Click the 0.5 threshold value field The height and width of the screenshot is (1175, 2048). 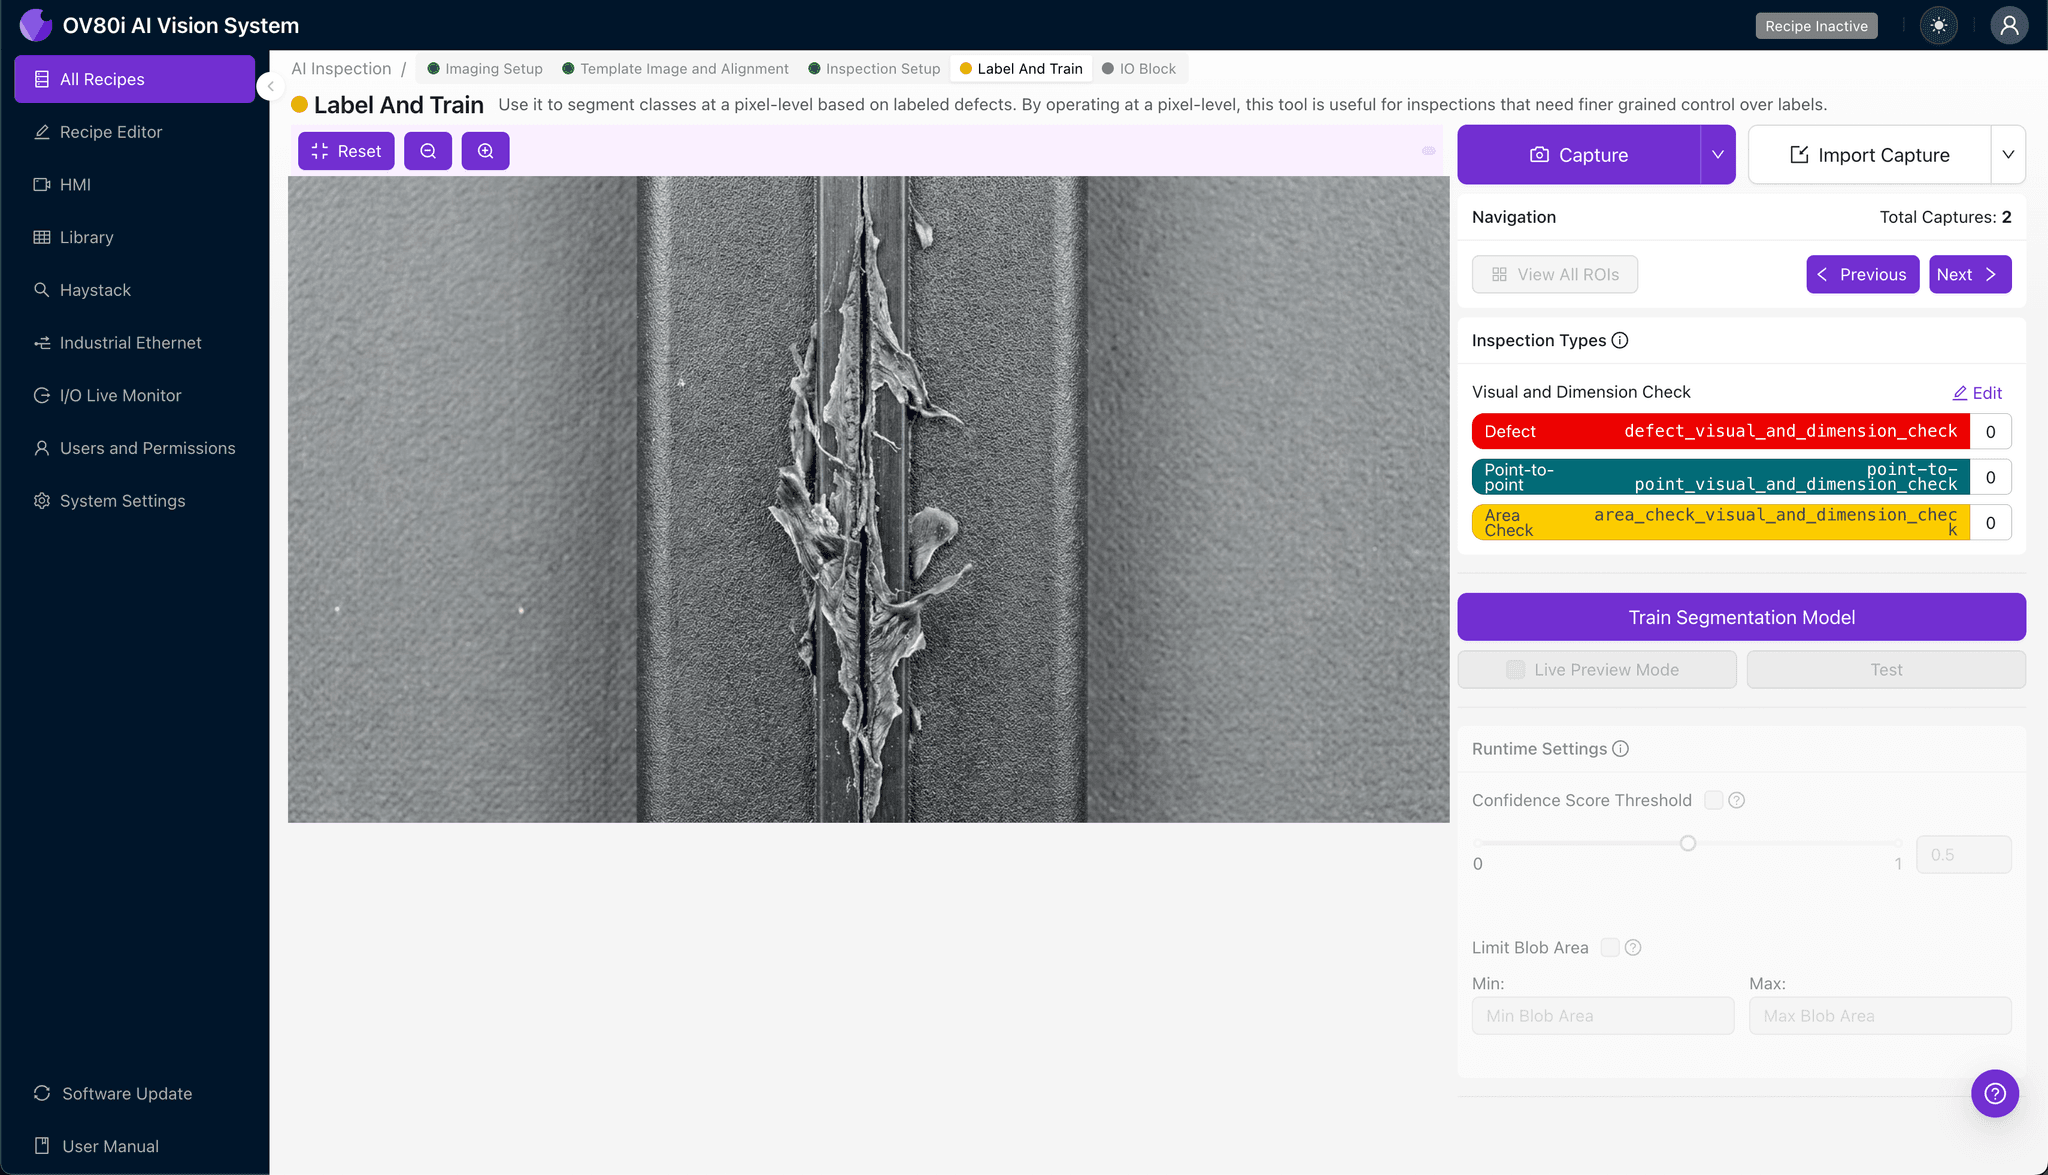pyautogui.click(x=1963, y=855)
